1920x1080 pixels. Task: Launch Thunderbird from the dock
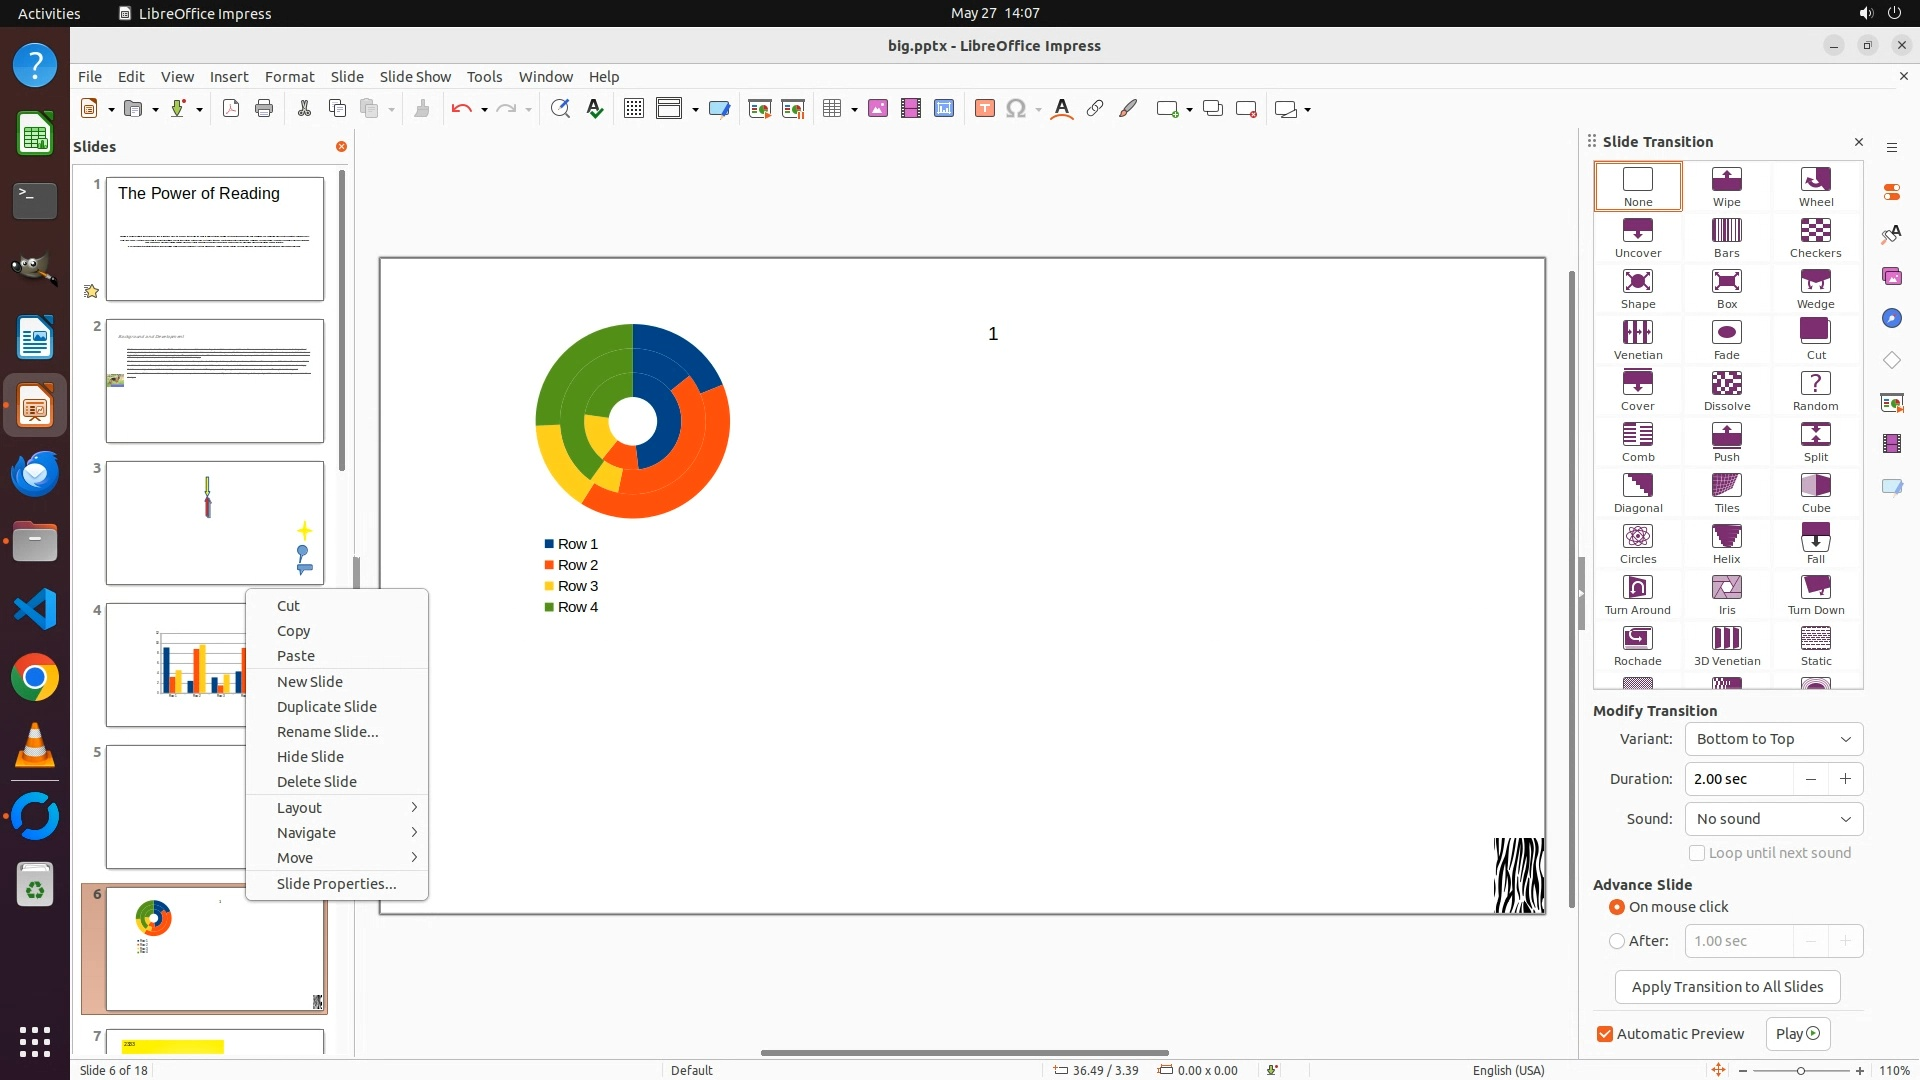pos(35,474)
